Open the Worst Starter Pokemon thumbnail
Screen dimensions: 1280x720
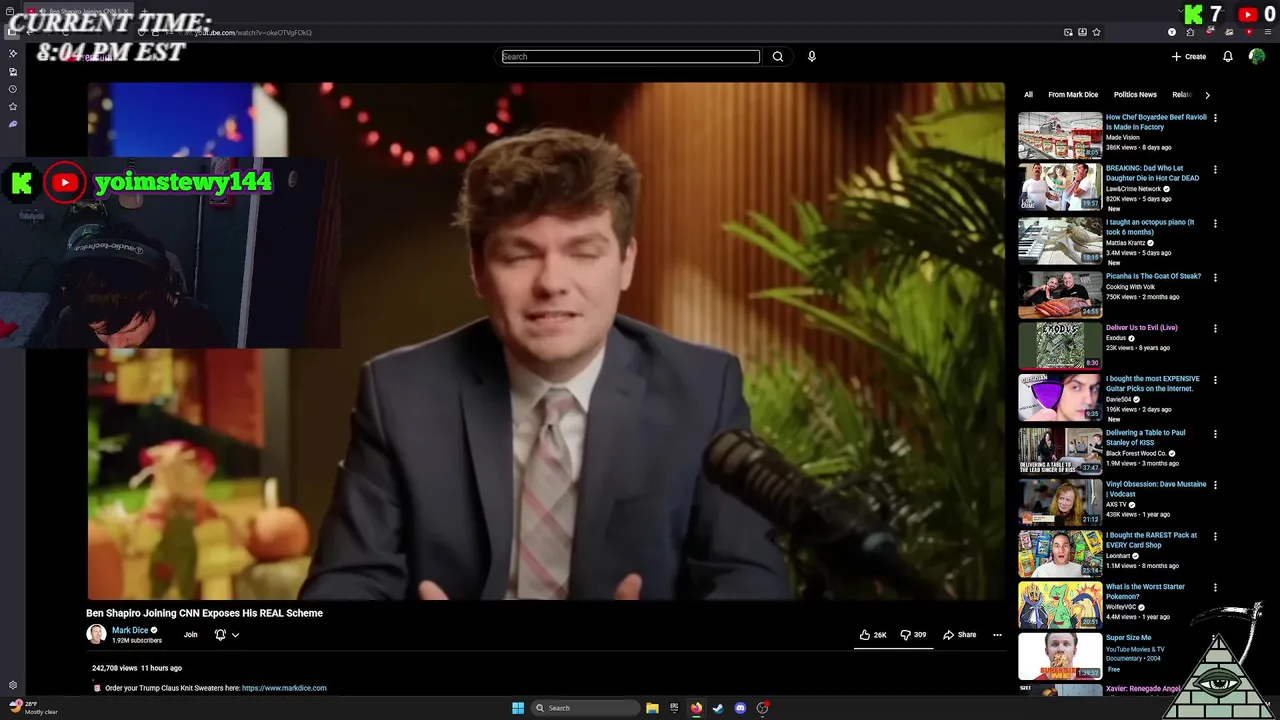click(1060, 605)
